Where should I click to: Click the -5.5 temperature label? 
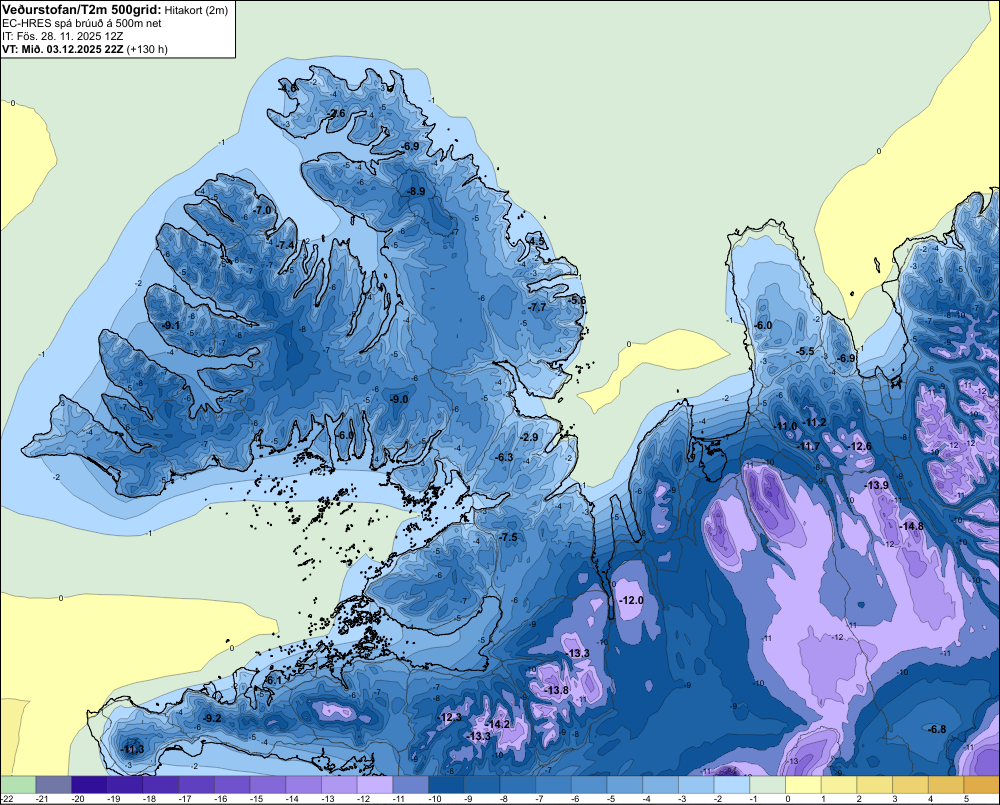[x=805, y=351]
